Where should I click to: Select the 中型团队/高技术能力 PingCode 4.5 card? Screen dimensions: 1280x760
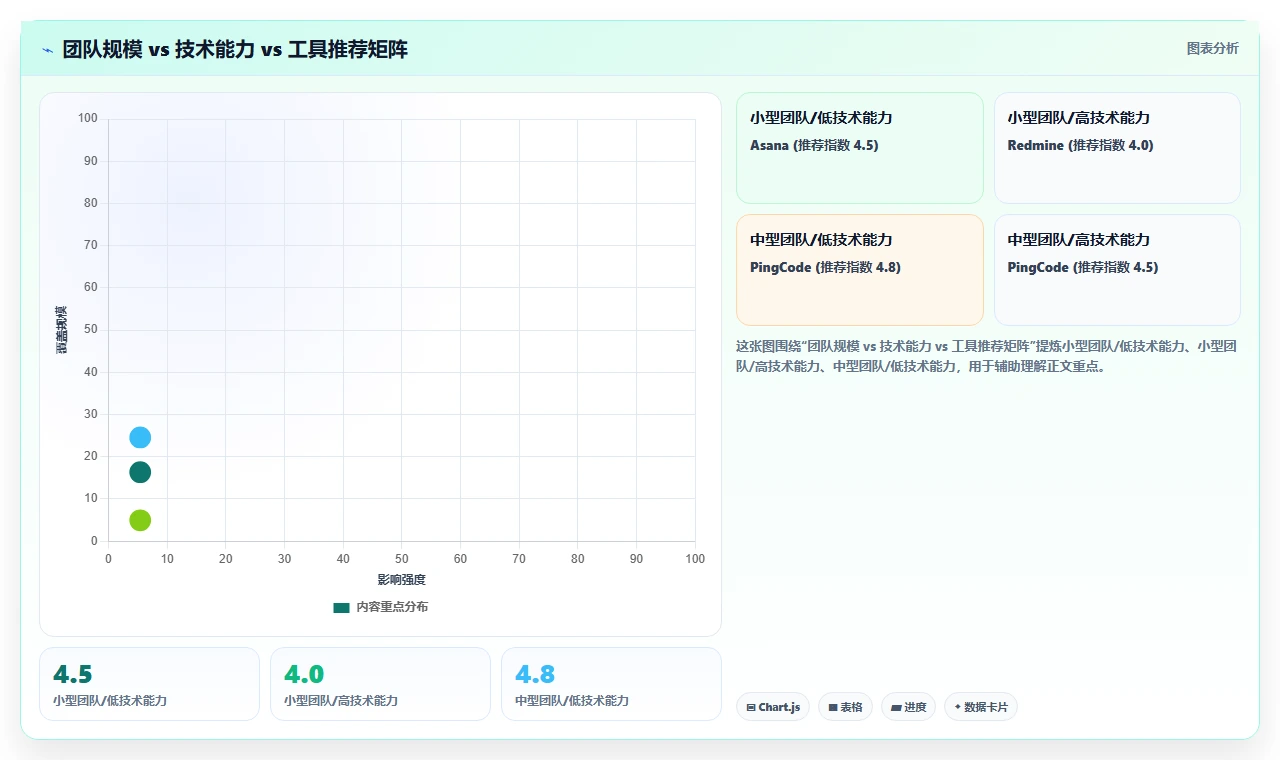1117,270
